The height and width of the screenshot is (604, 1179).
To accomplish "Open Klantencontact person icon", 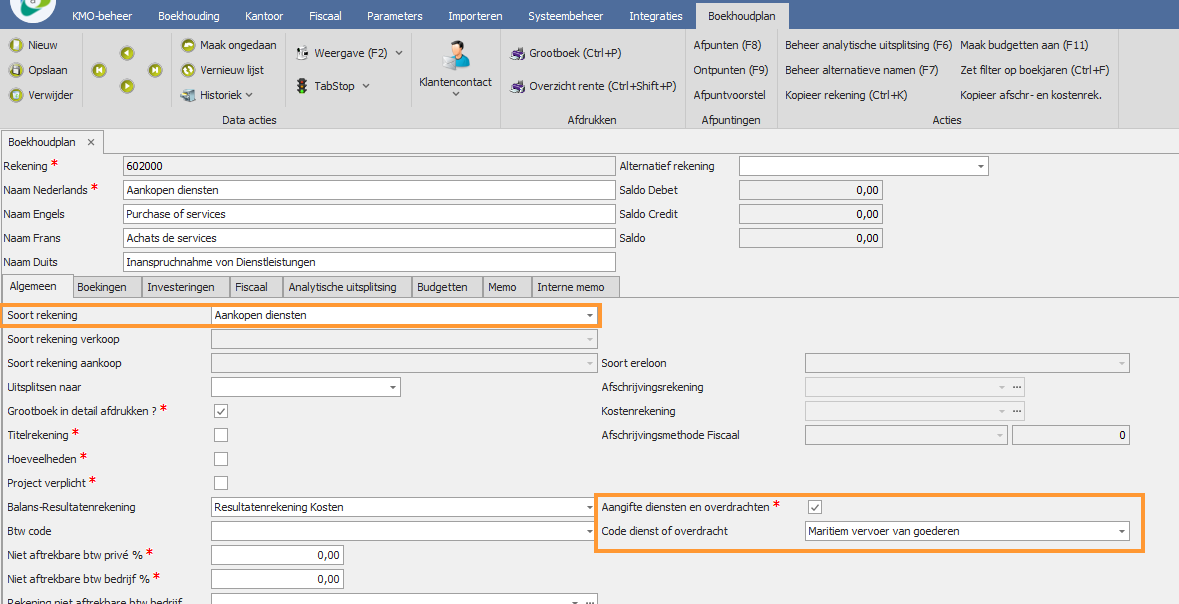I will pos(455,55).
